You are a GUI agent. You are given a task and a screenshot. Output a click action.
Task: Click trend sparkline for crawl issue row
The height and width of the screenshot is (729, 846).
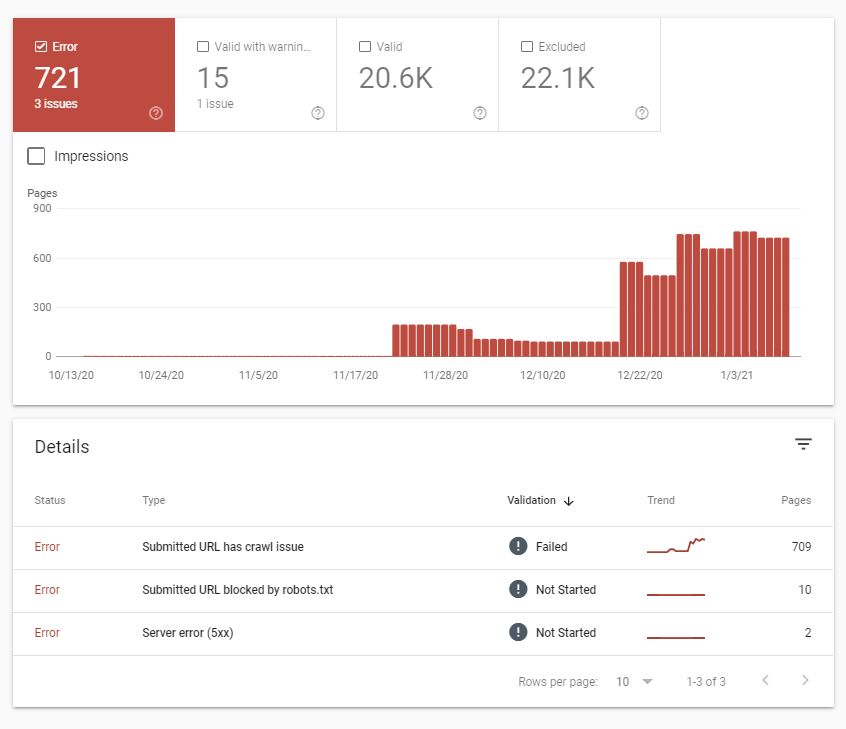point(676,546)
